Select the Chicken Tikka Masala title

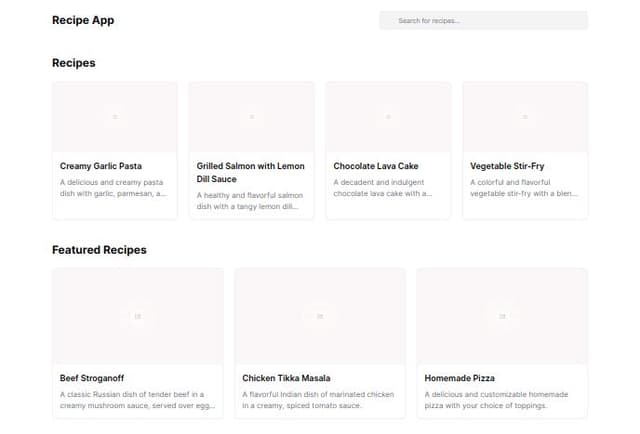(286, 379)
